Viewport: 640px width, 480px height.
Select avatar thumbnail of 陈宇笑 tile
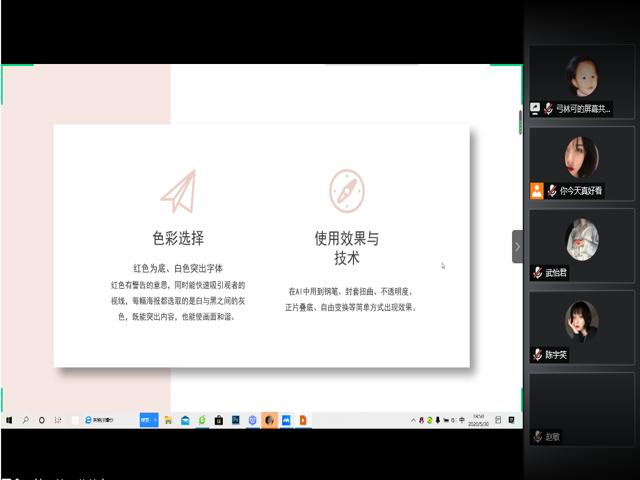click(582, 322)
